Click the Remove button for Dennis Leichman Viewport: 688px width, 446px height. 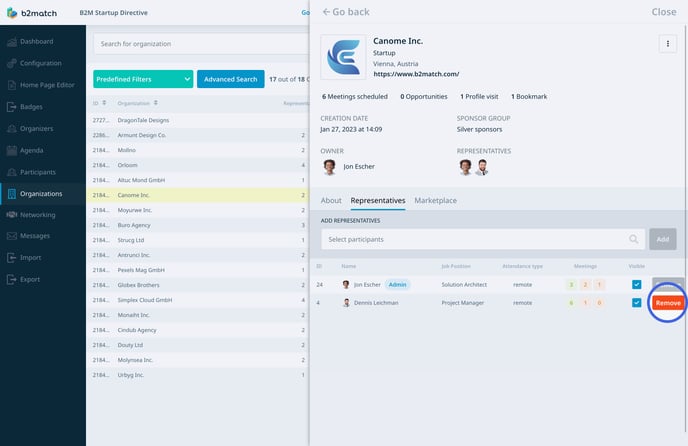[x=668, y=303]
